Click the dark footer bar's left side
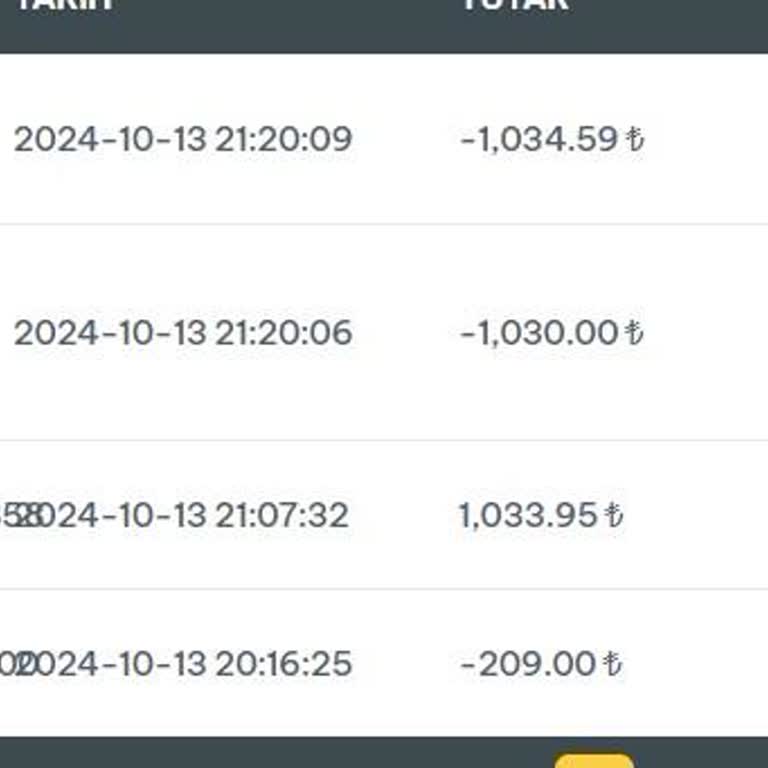Screen dimensions: 768x768 150,753
